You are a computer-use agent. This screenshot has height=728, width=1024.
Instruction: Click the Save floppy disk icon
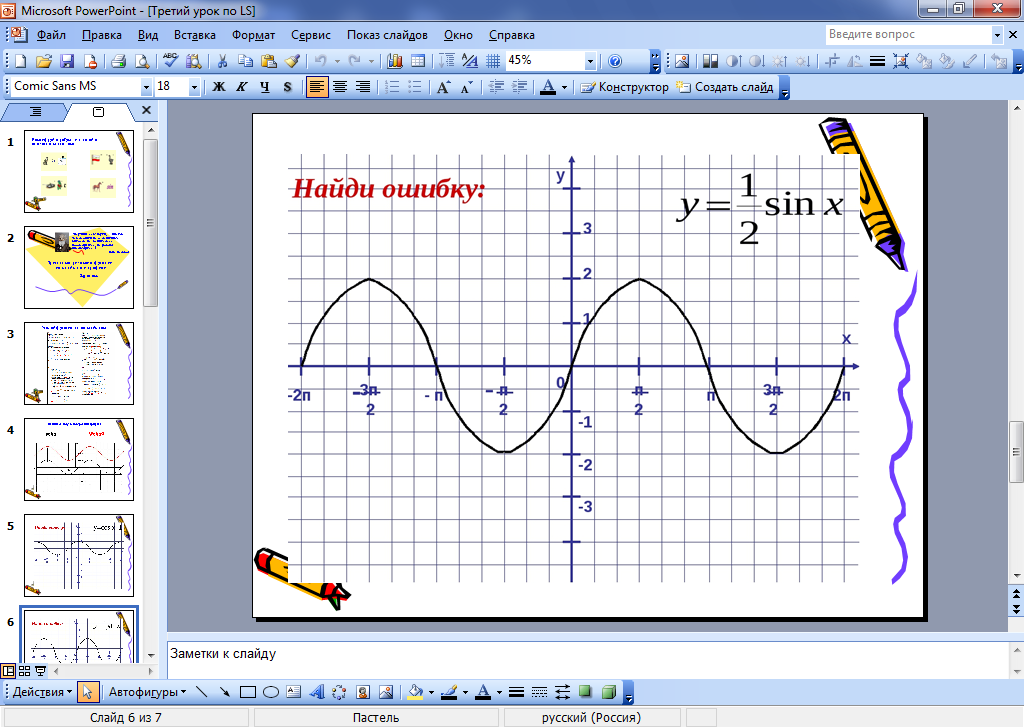(x=68, y=61)
